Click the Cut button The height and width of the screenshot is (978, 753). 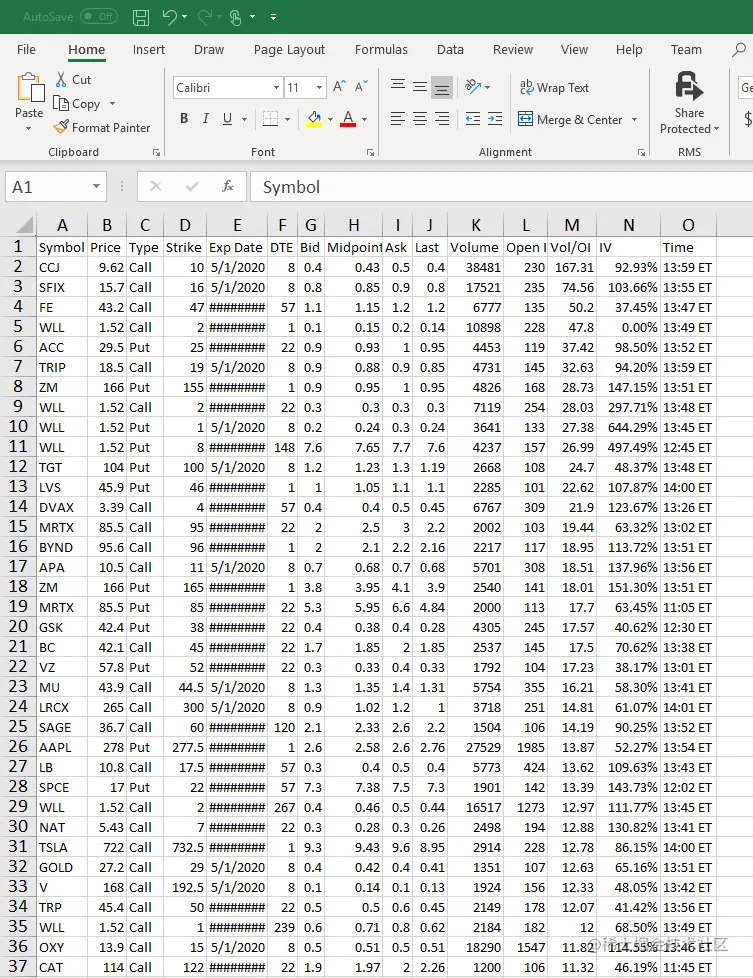click(x=73, y=80)
